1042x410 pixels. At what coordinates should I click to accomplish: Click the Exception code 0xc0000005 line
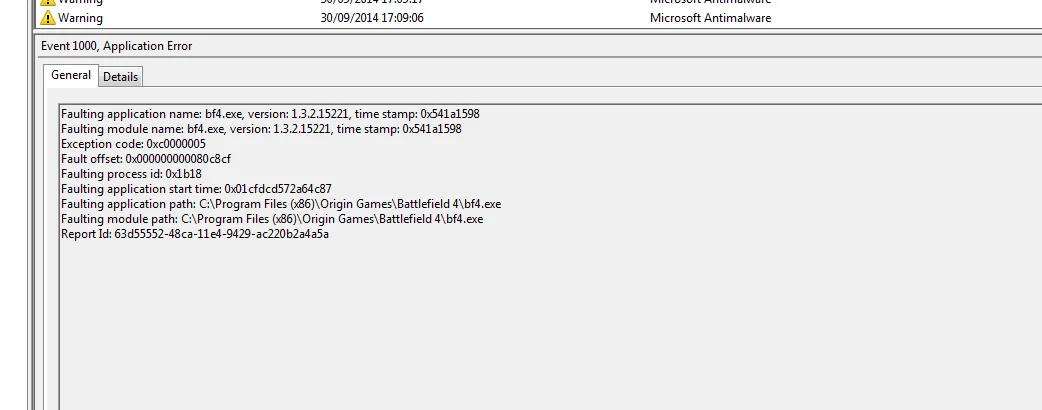point(133,144)
